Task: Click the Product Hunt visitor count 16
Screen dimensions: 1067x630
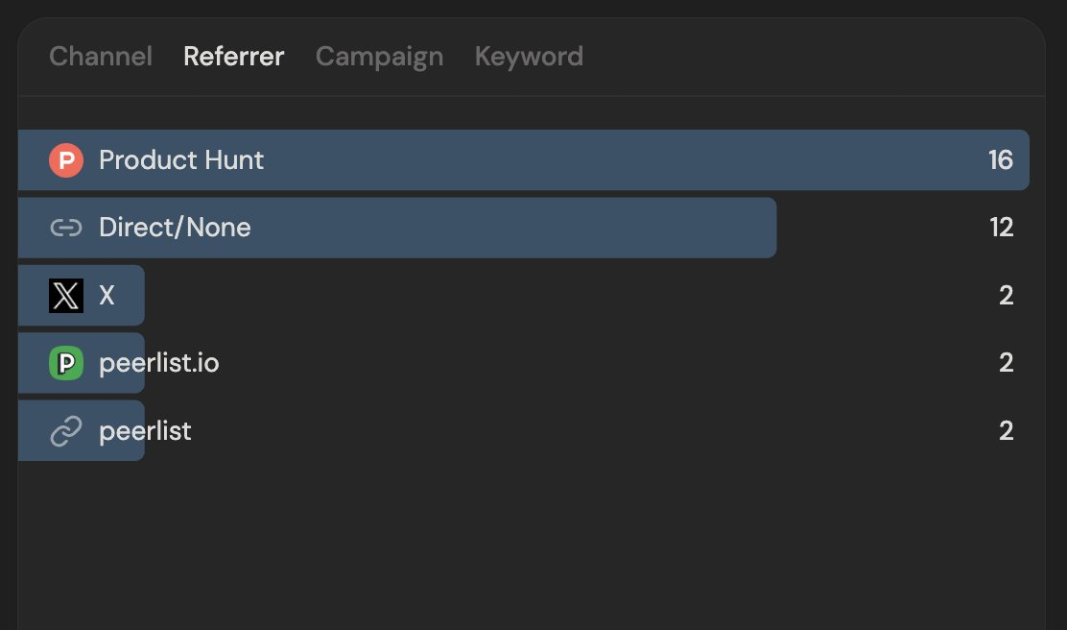Action: [1000, 160]
